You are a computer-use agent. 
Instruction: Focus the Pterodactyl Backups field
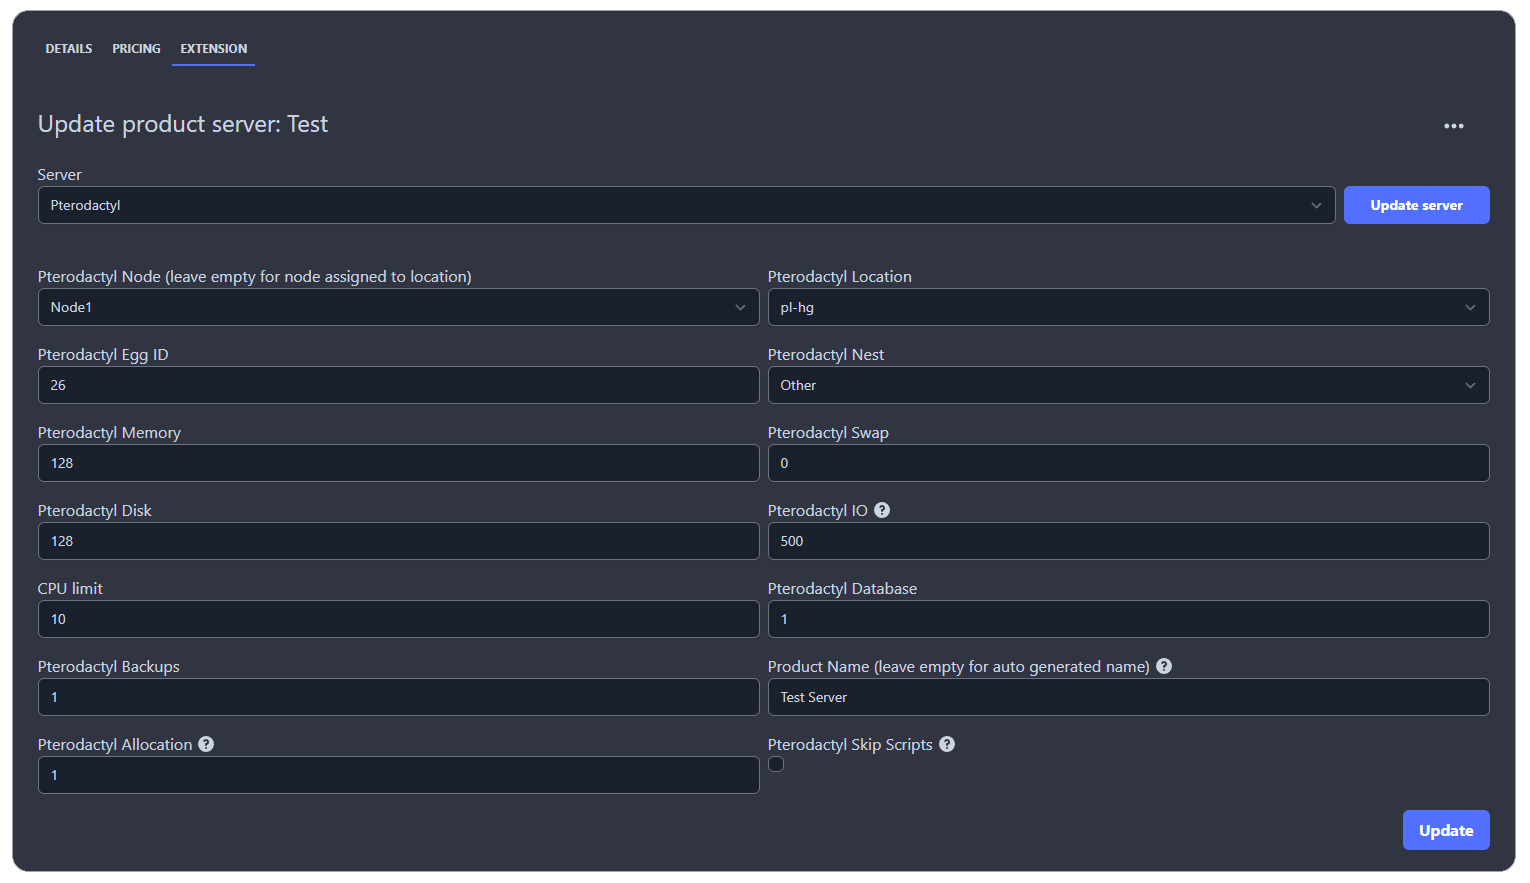point(398,697)
